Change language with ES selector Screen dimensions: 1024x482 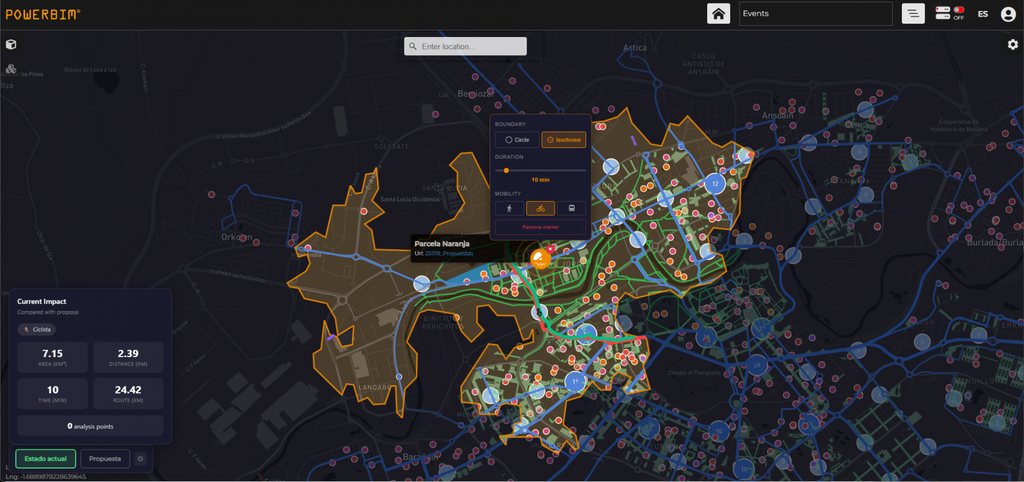[x=982, y=14]
